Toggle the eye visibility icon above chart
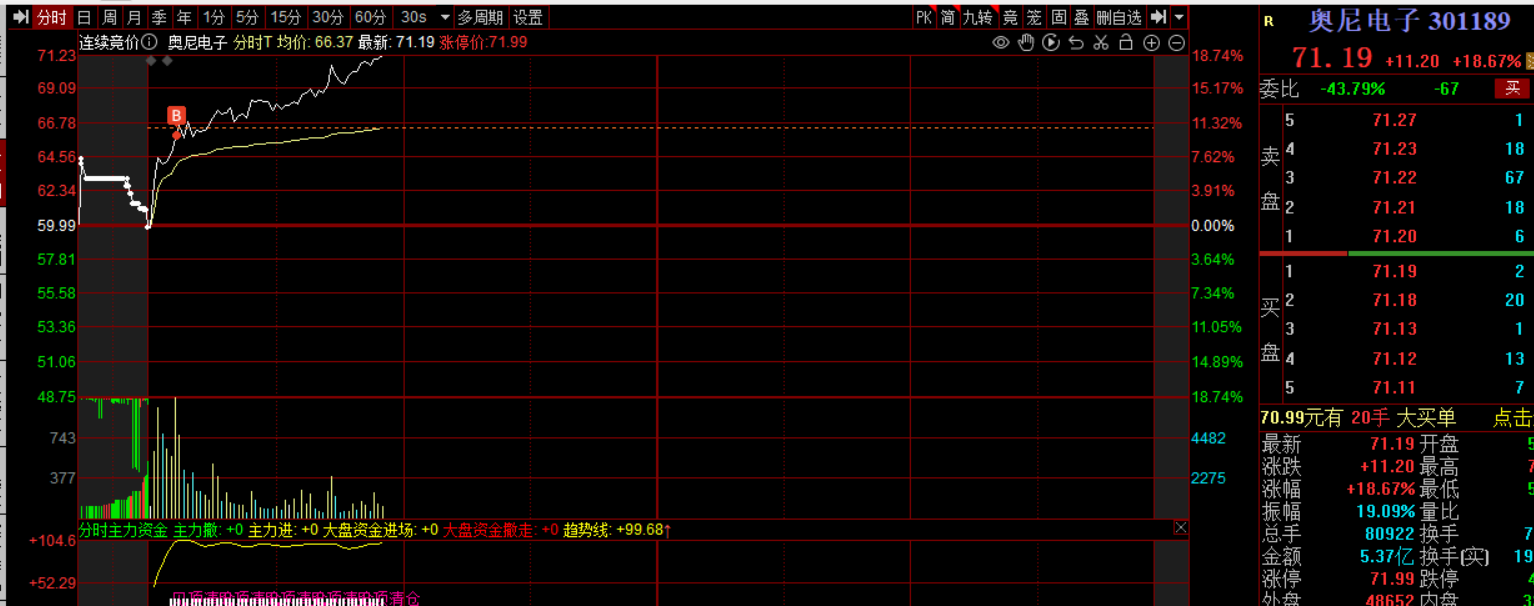Image resolution: width=1534 pixels, height=606 pixels. 1000,42
